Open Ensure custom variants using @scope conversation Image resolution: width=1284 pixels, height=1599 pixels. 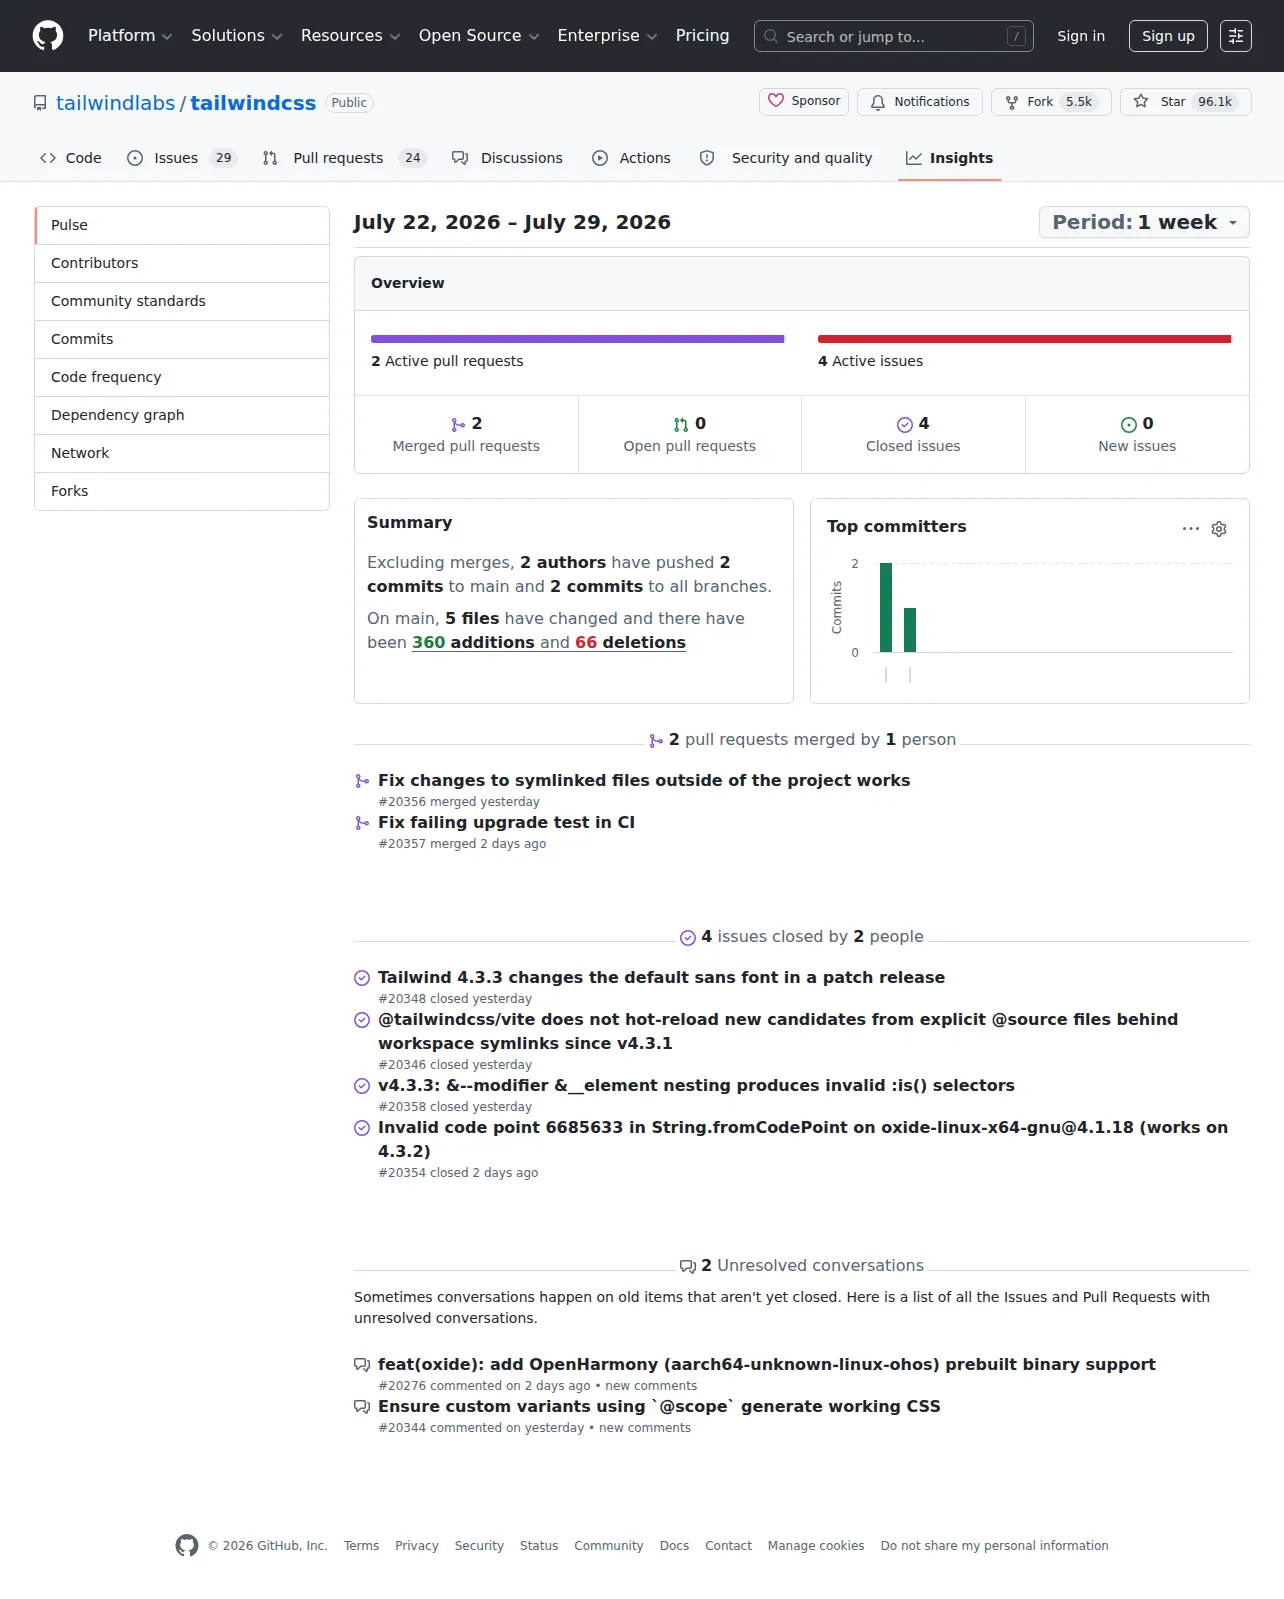(659, 1406)
